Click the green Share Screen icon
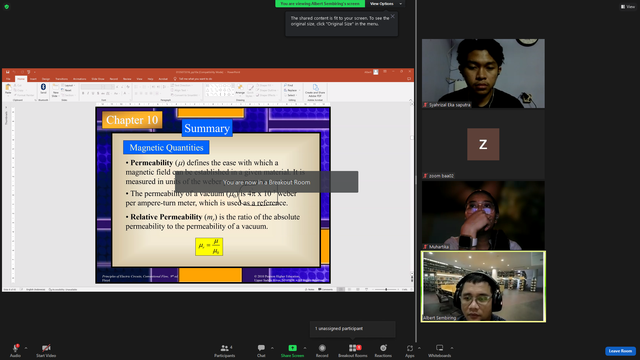 click(x=293, y=348)
